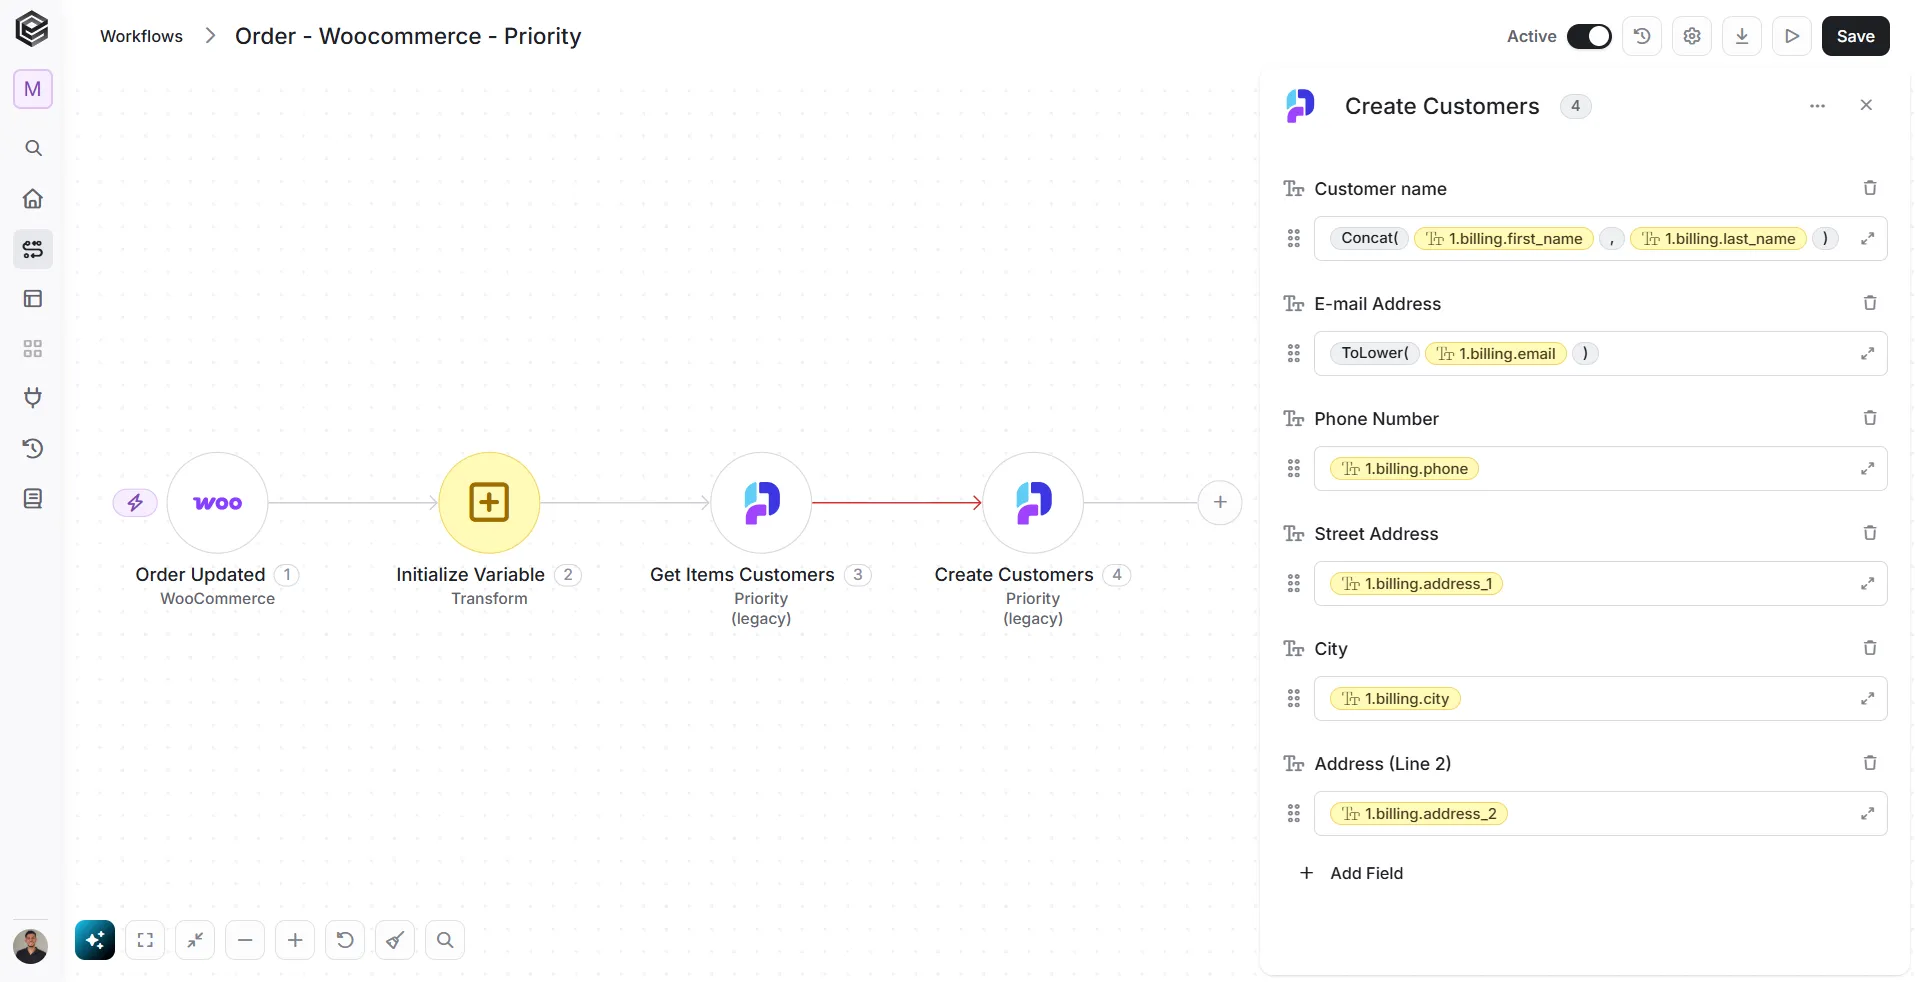Select the Initialize Variable node
This screenshot has height=982, width=1915.
tap(489, 502)
